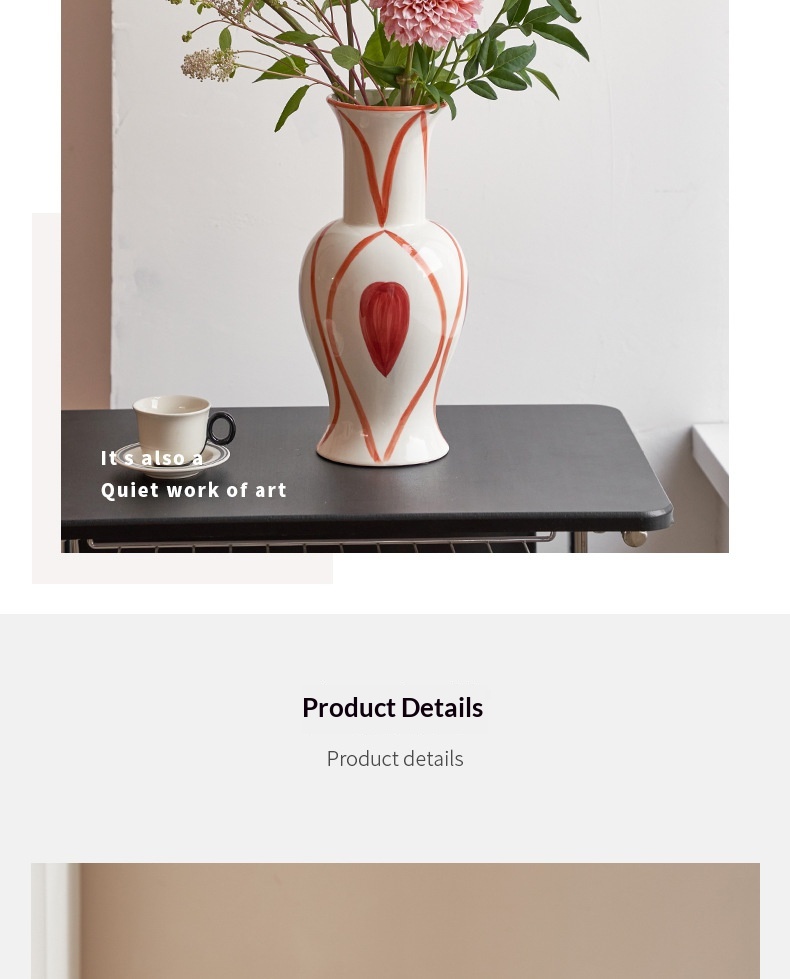Open the ceramic vase product photo
Viewport: 790px width, 979px height.
[x=395, y=276]
